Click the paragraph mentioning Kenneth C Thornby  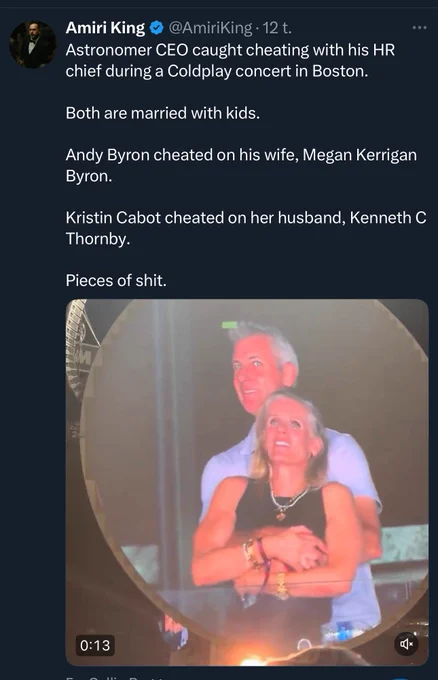click(246, 228)
